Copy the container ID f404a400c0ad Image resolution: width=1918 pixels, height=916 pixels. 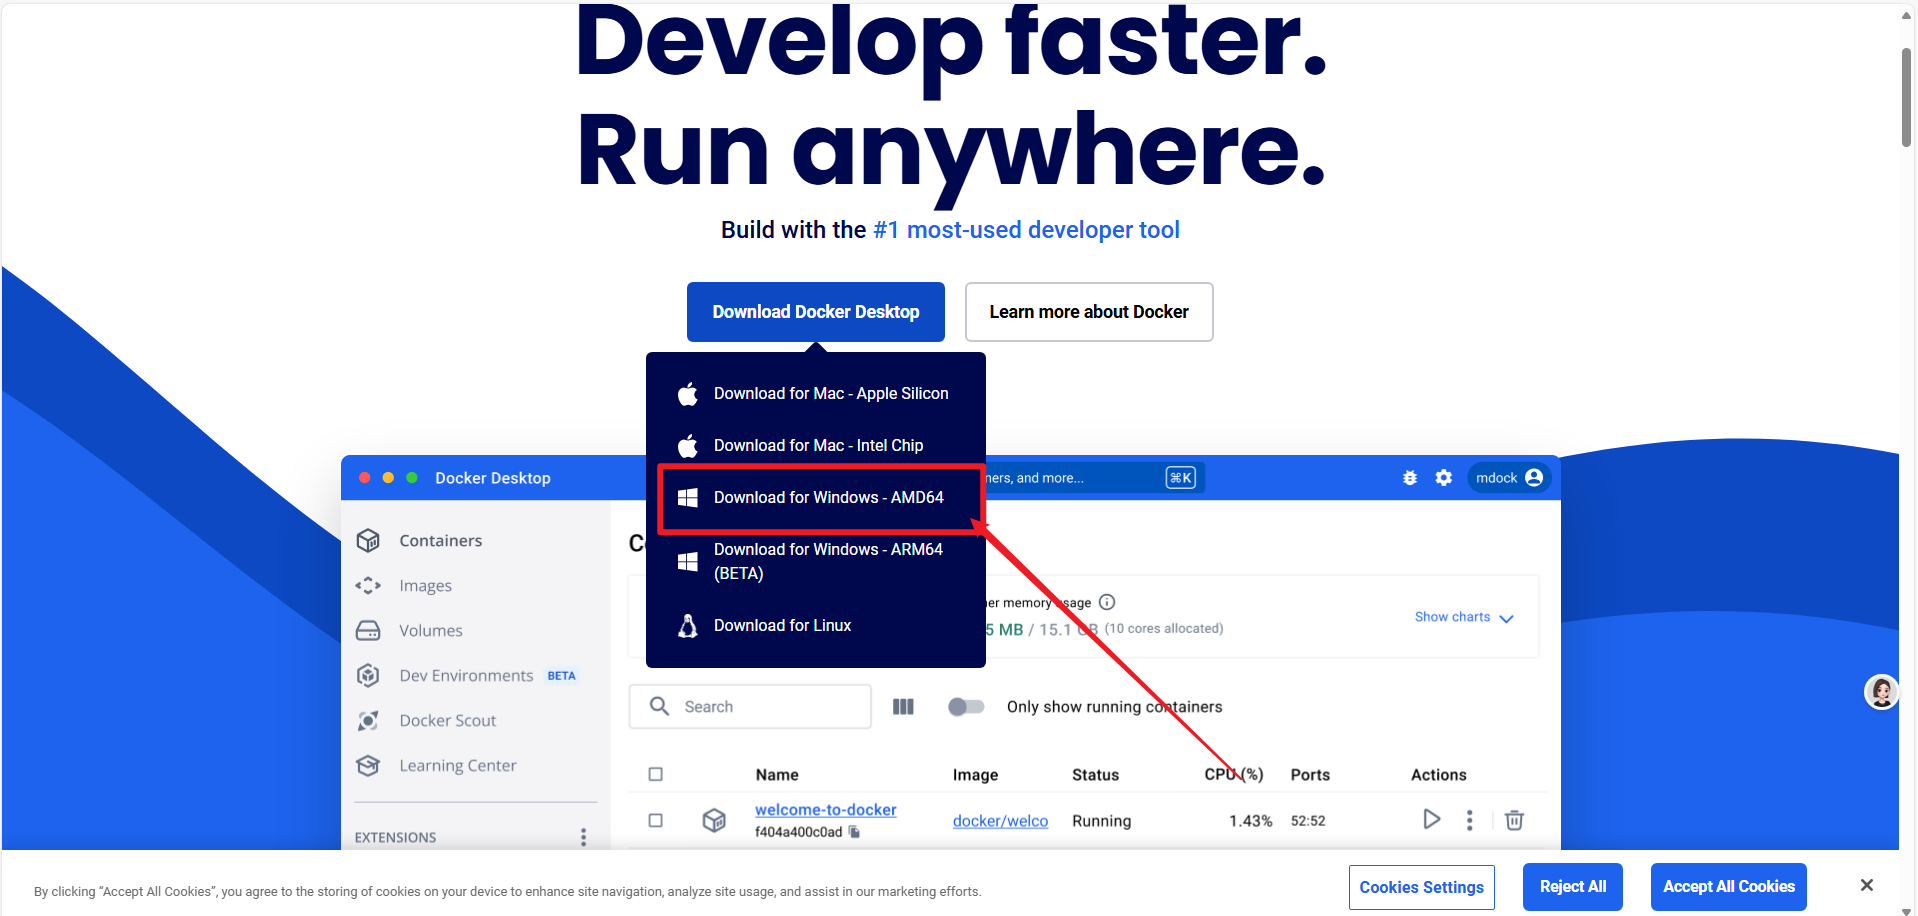coord(854,832)
